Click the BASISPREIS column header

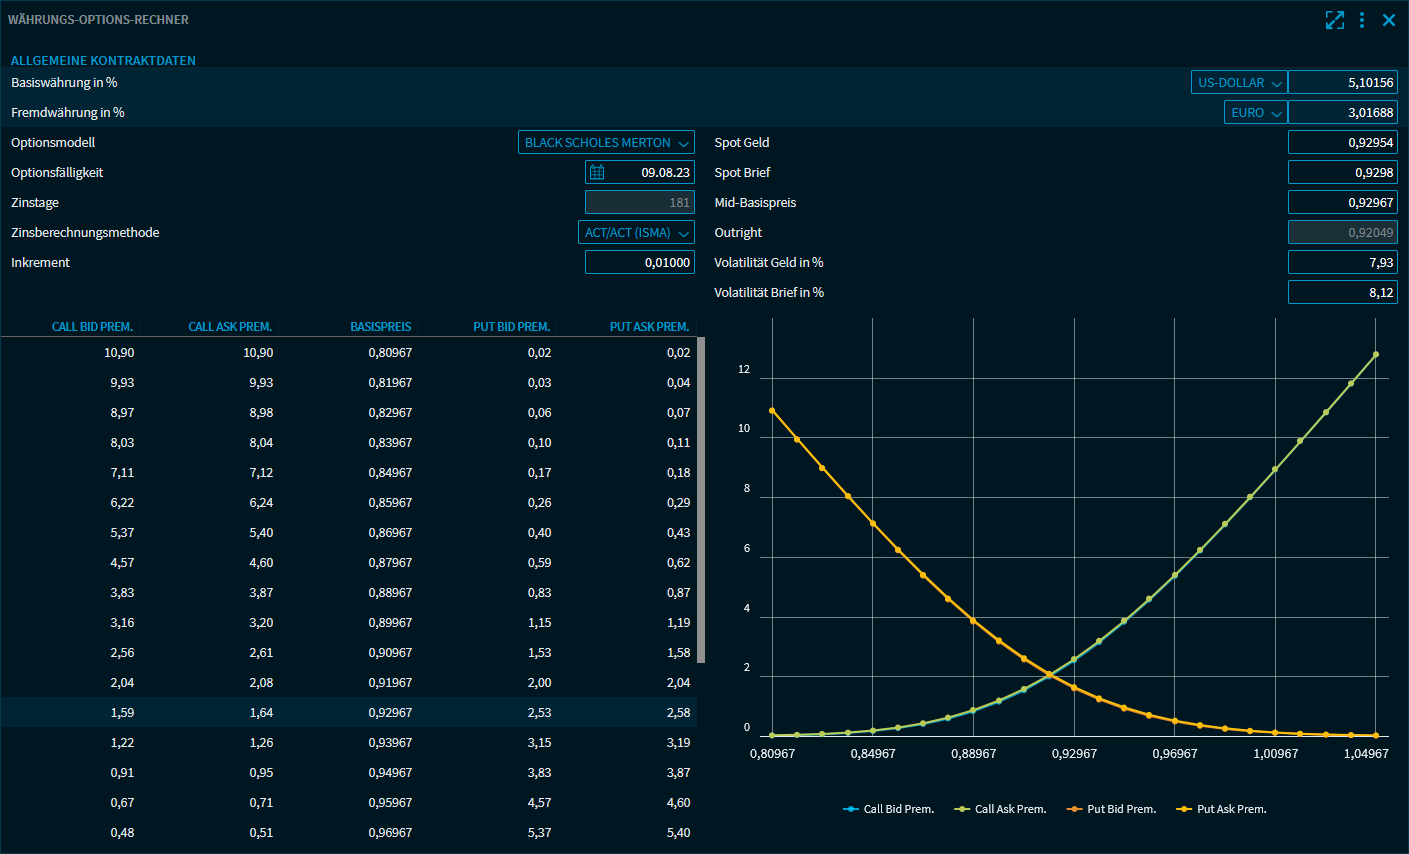pyautogui.click(x=380, y=327)
